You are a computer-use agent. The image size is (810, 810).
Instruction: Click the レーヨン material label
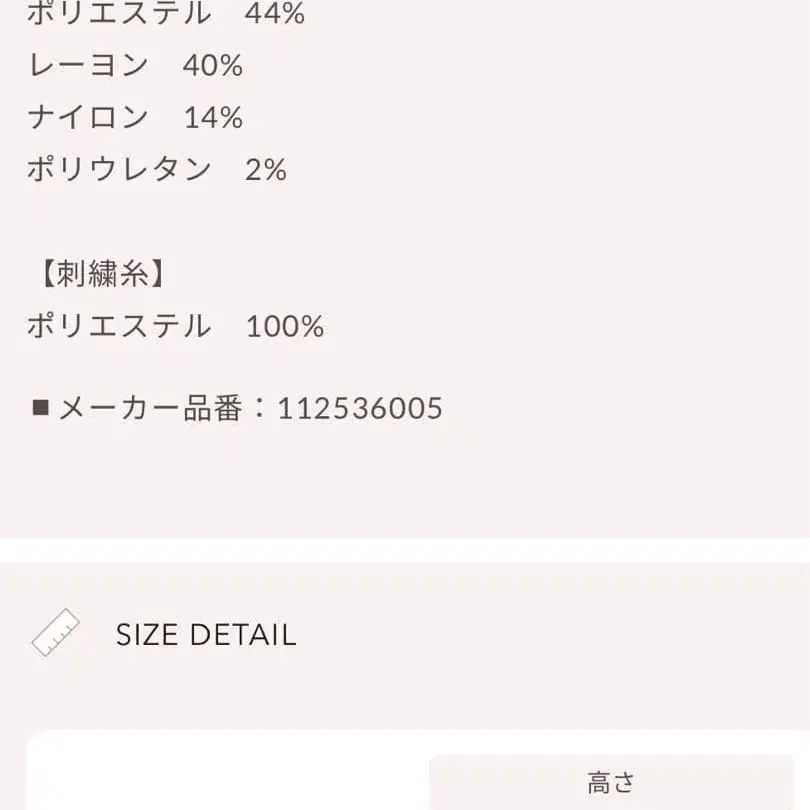point(88,66)
